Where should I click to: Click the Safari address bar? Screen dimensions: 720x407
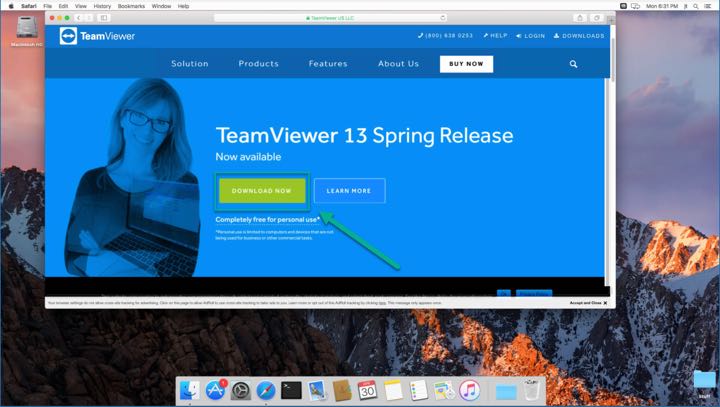(330, 18)
